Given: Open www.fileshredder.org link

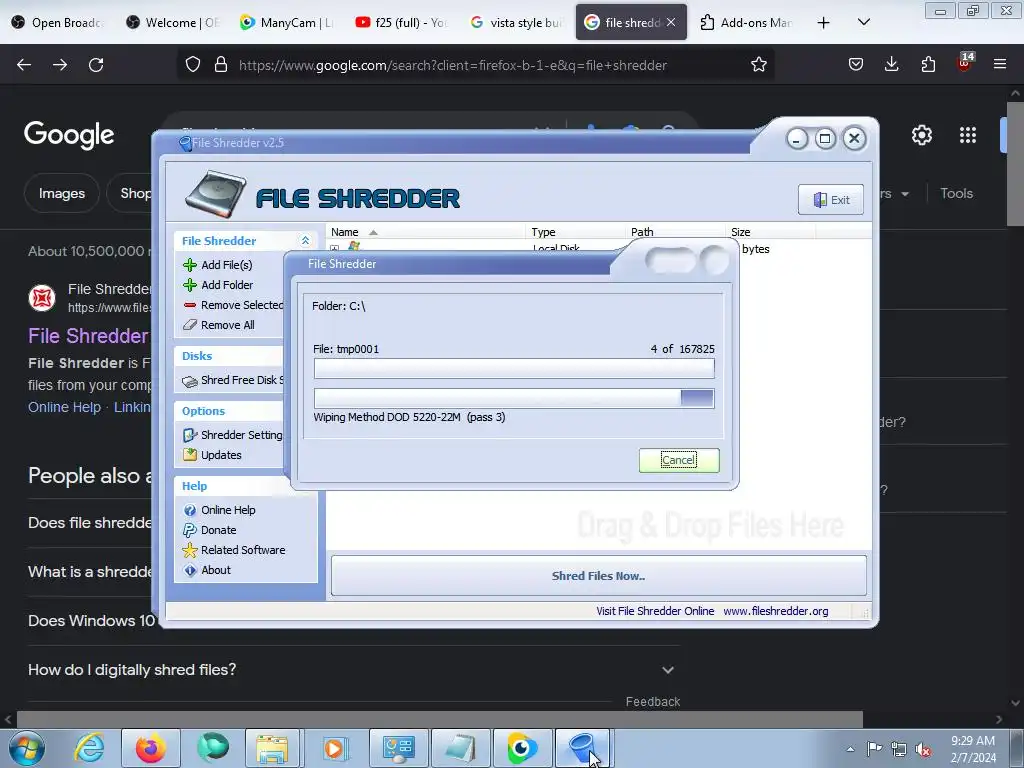Looking at the screenshot, I should 775,611.
